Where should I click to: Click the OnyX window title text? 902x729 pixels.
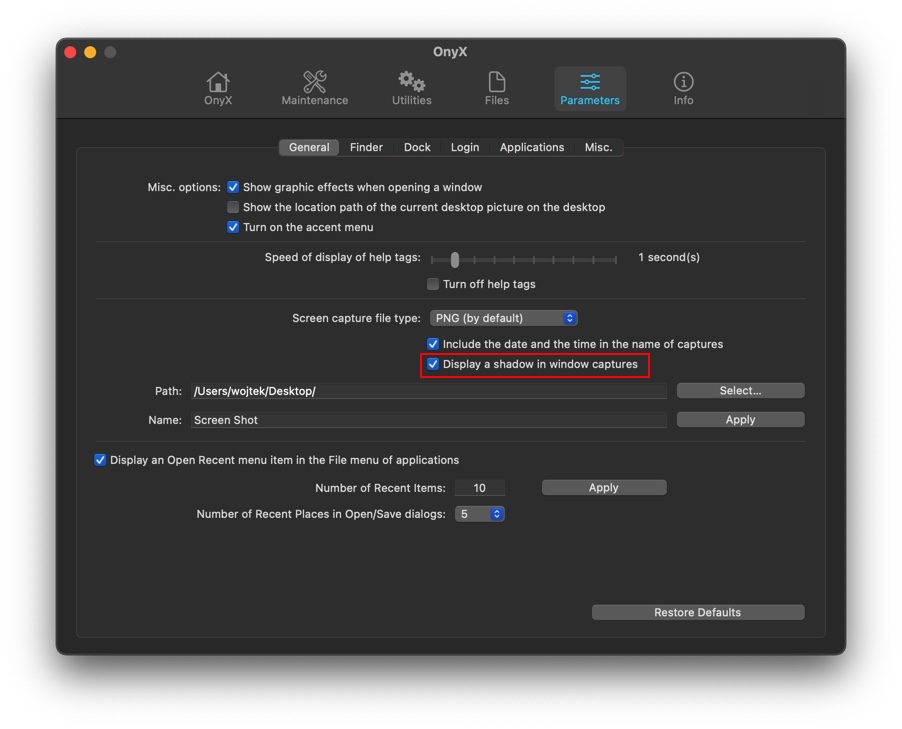(450, 52)
